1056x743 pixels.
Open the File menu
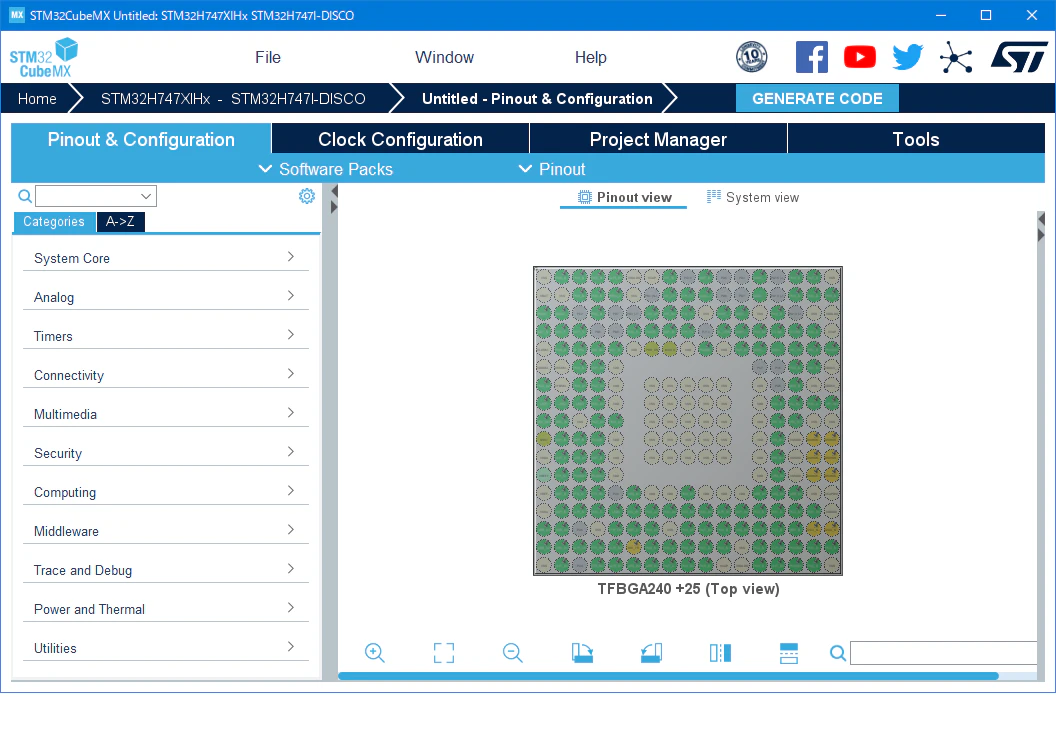point(268,57)
